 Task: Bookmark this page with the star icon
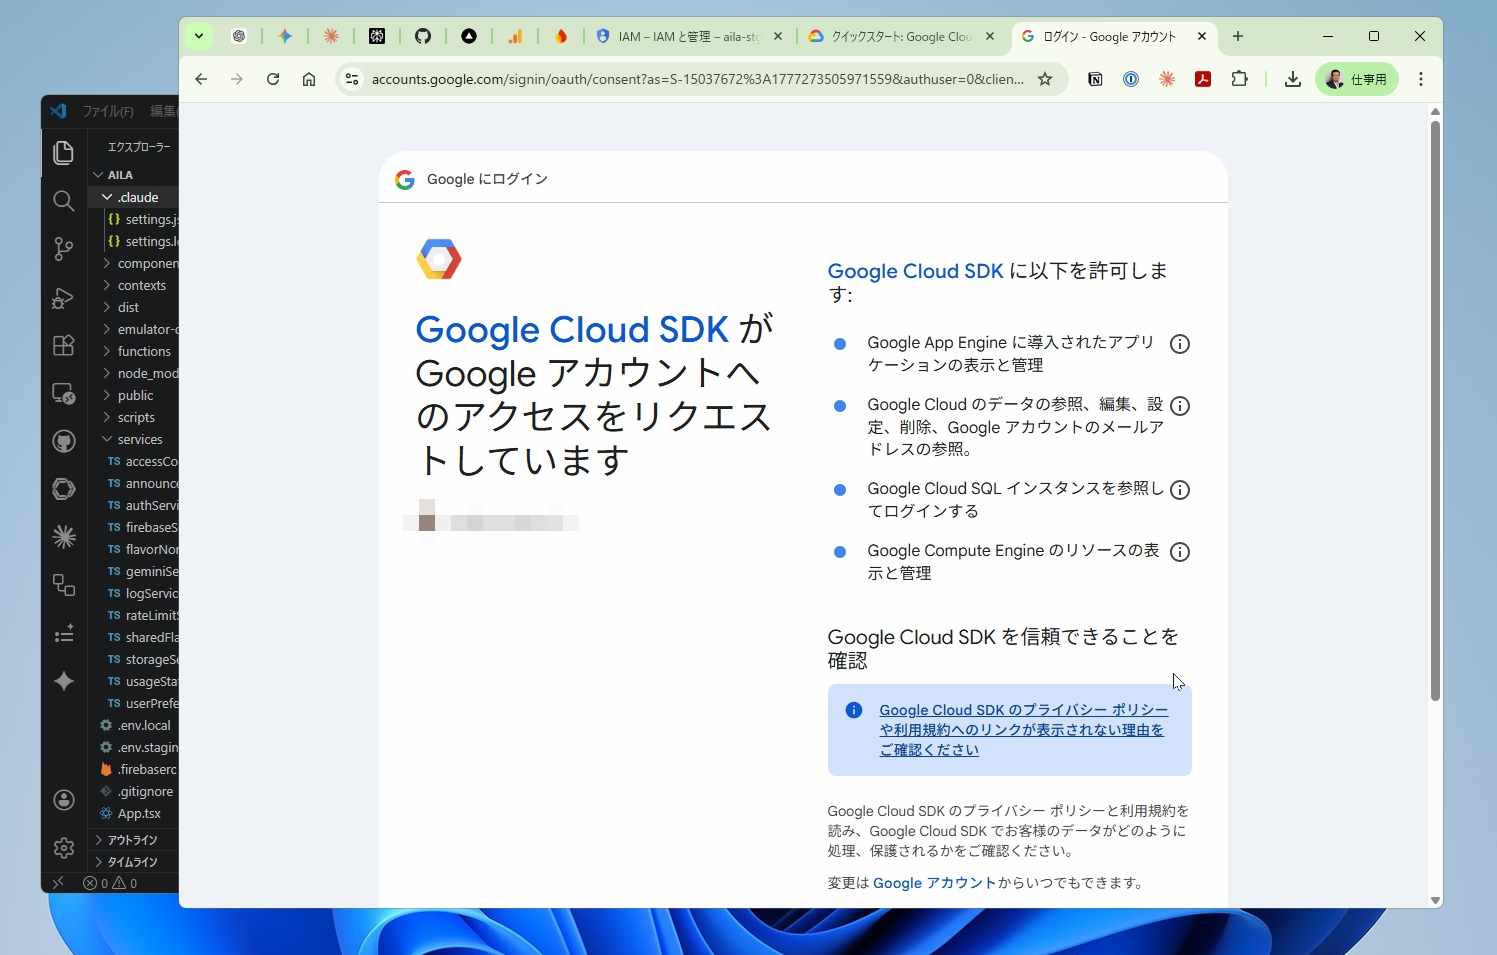tap(1045, 79)
